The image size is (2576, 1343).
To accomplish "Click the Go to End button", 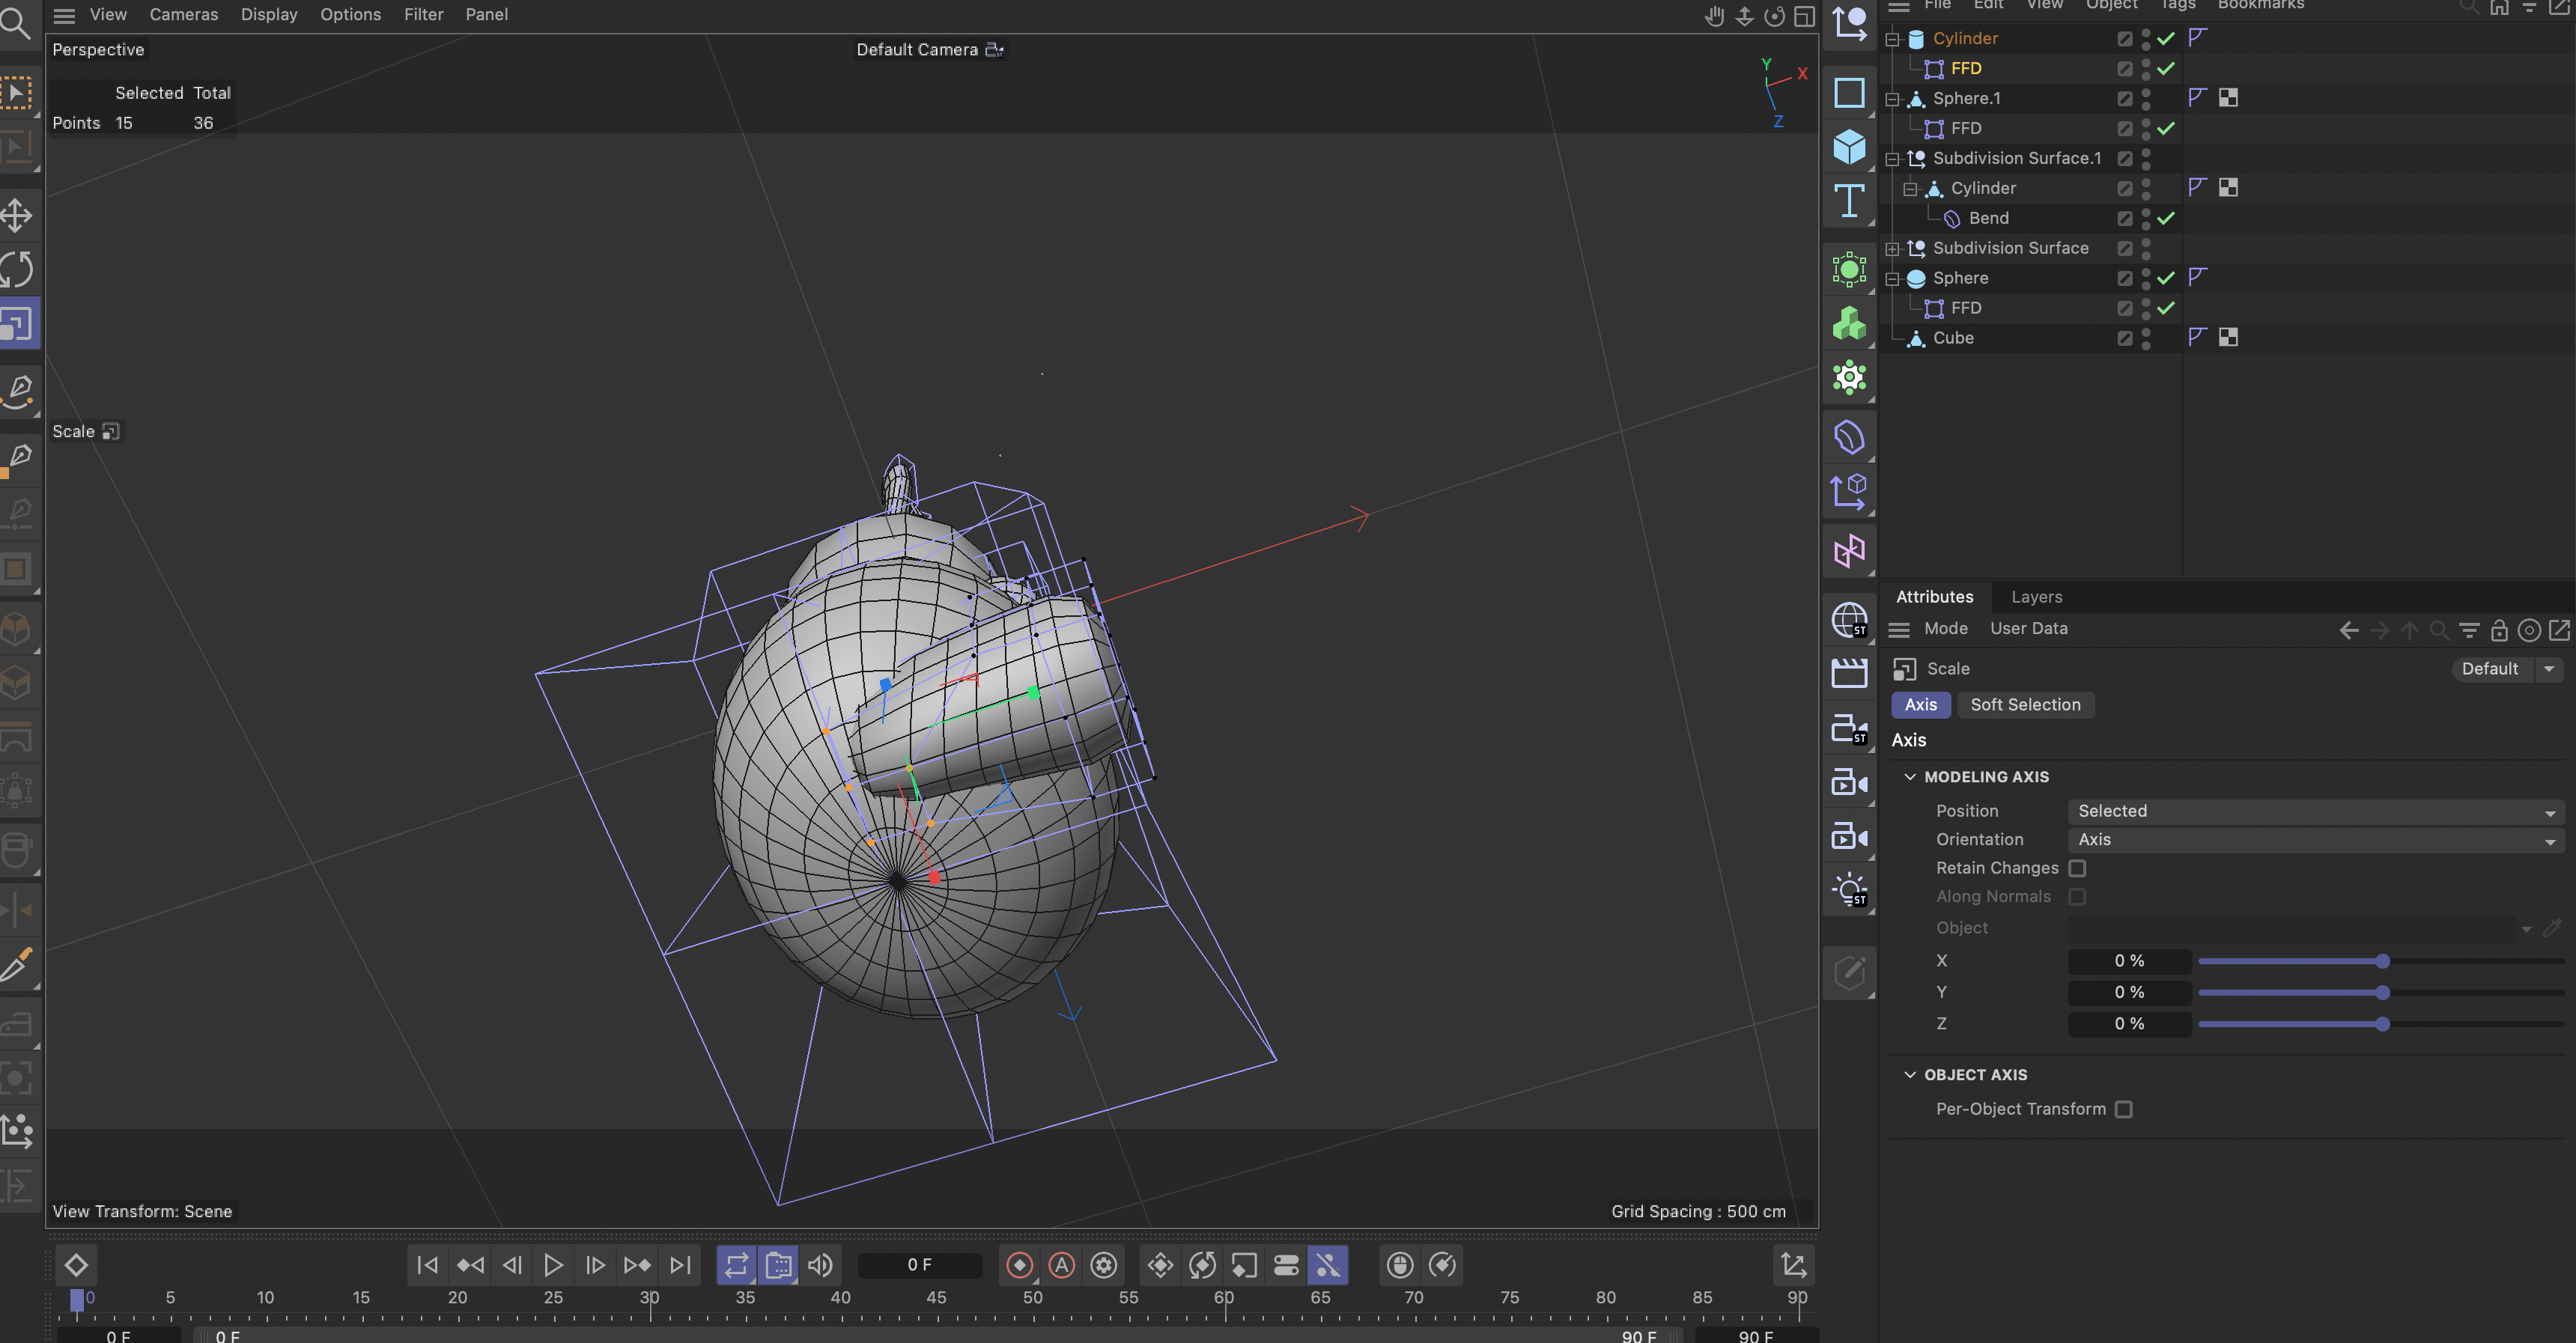I will point(680,1265).
